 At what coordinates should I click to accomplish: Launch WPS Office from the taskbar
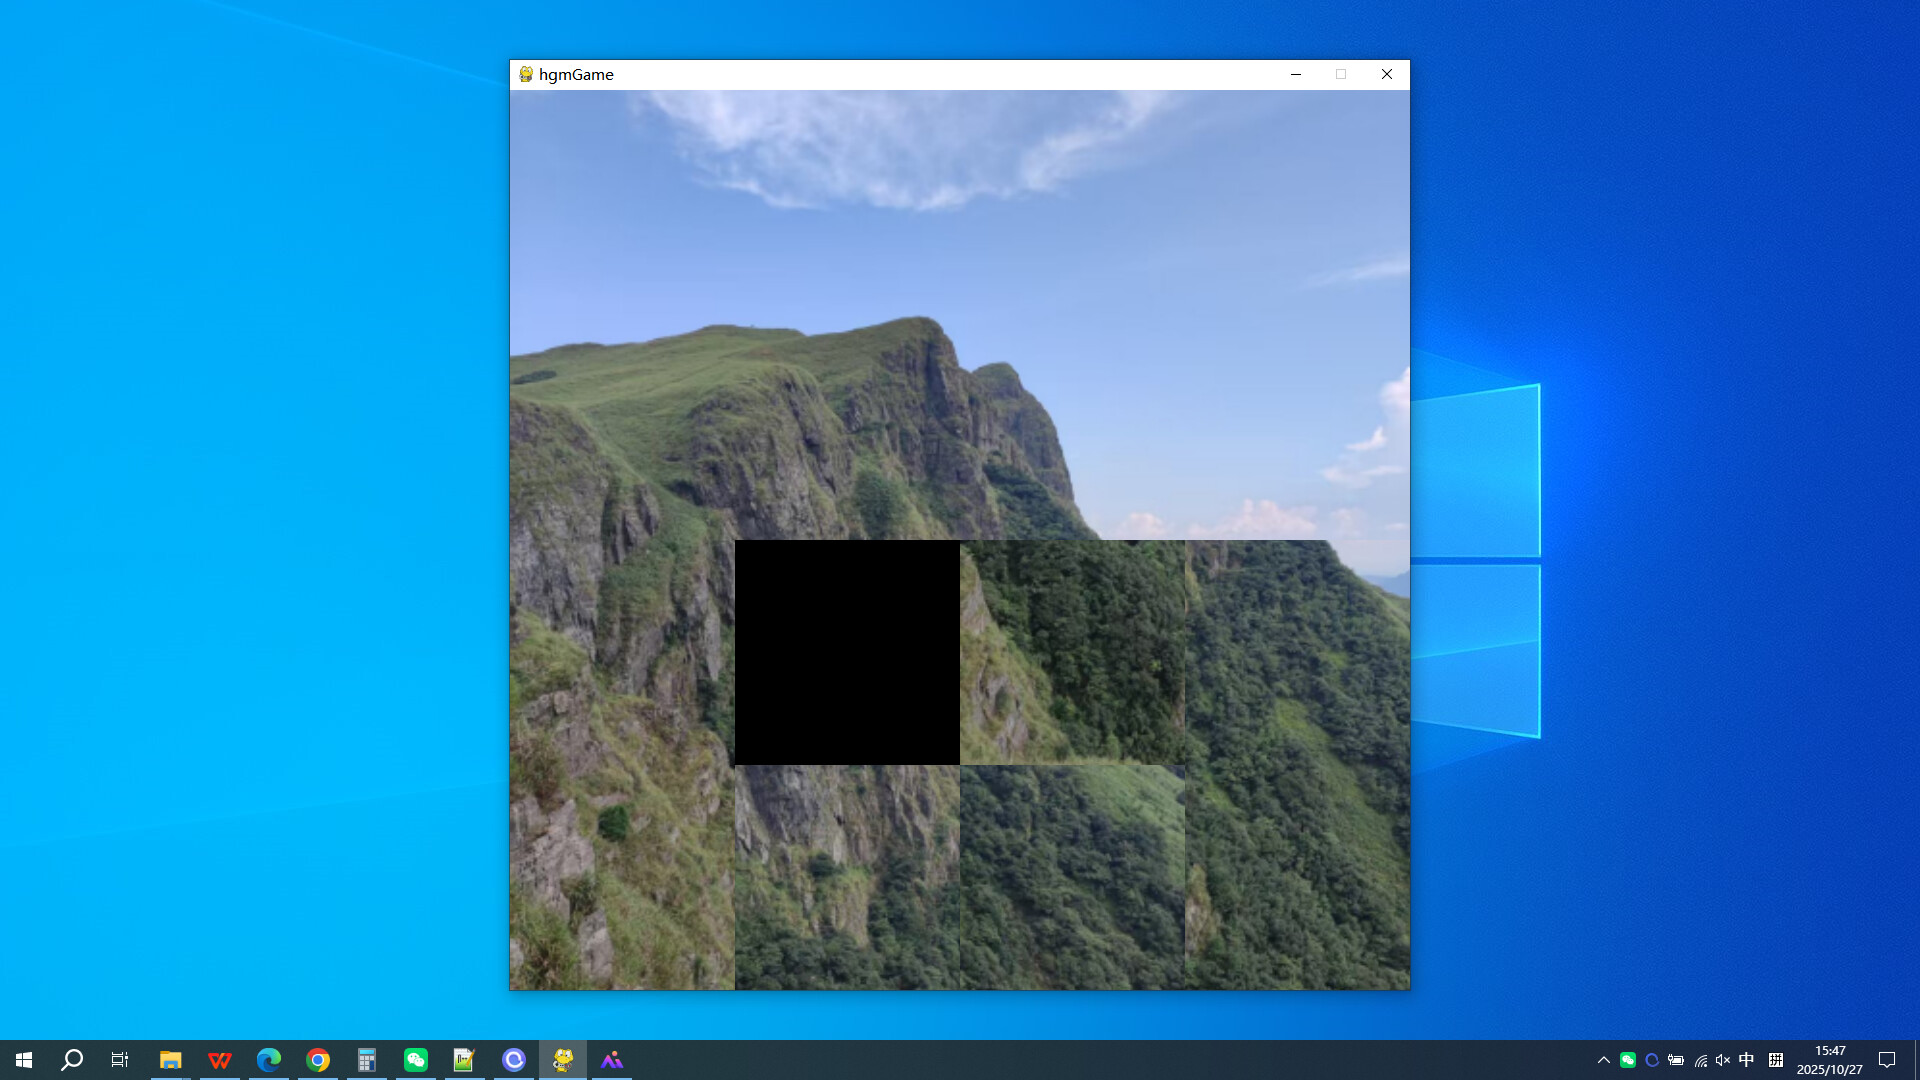(x=219, y=1059)
